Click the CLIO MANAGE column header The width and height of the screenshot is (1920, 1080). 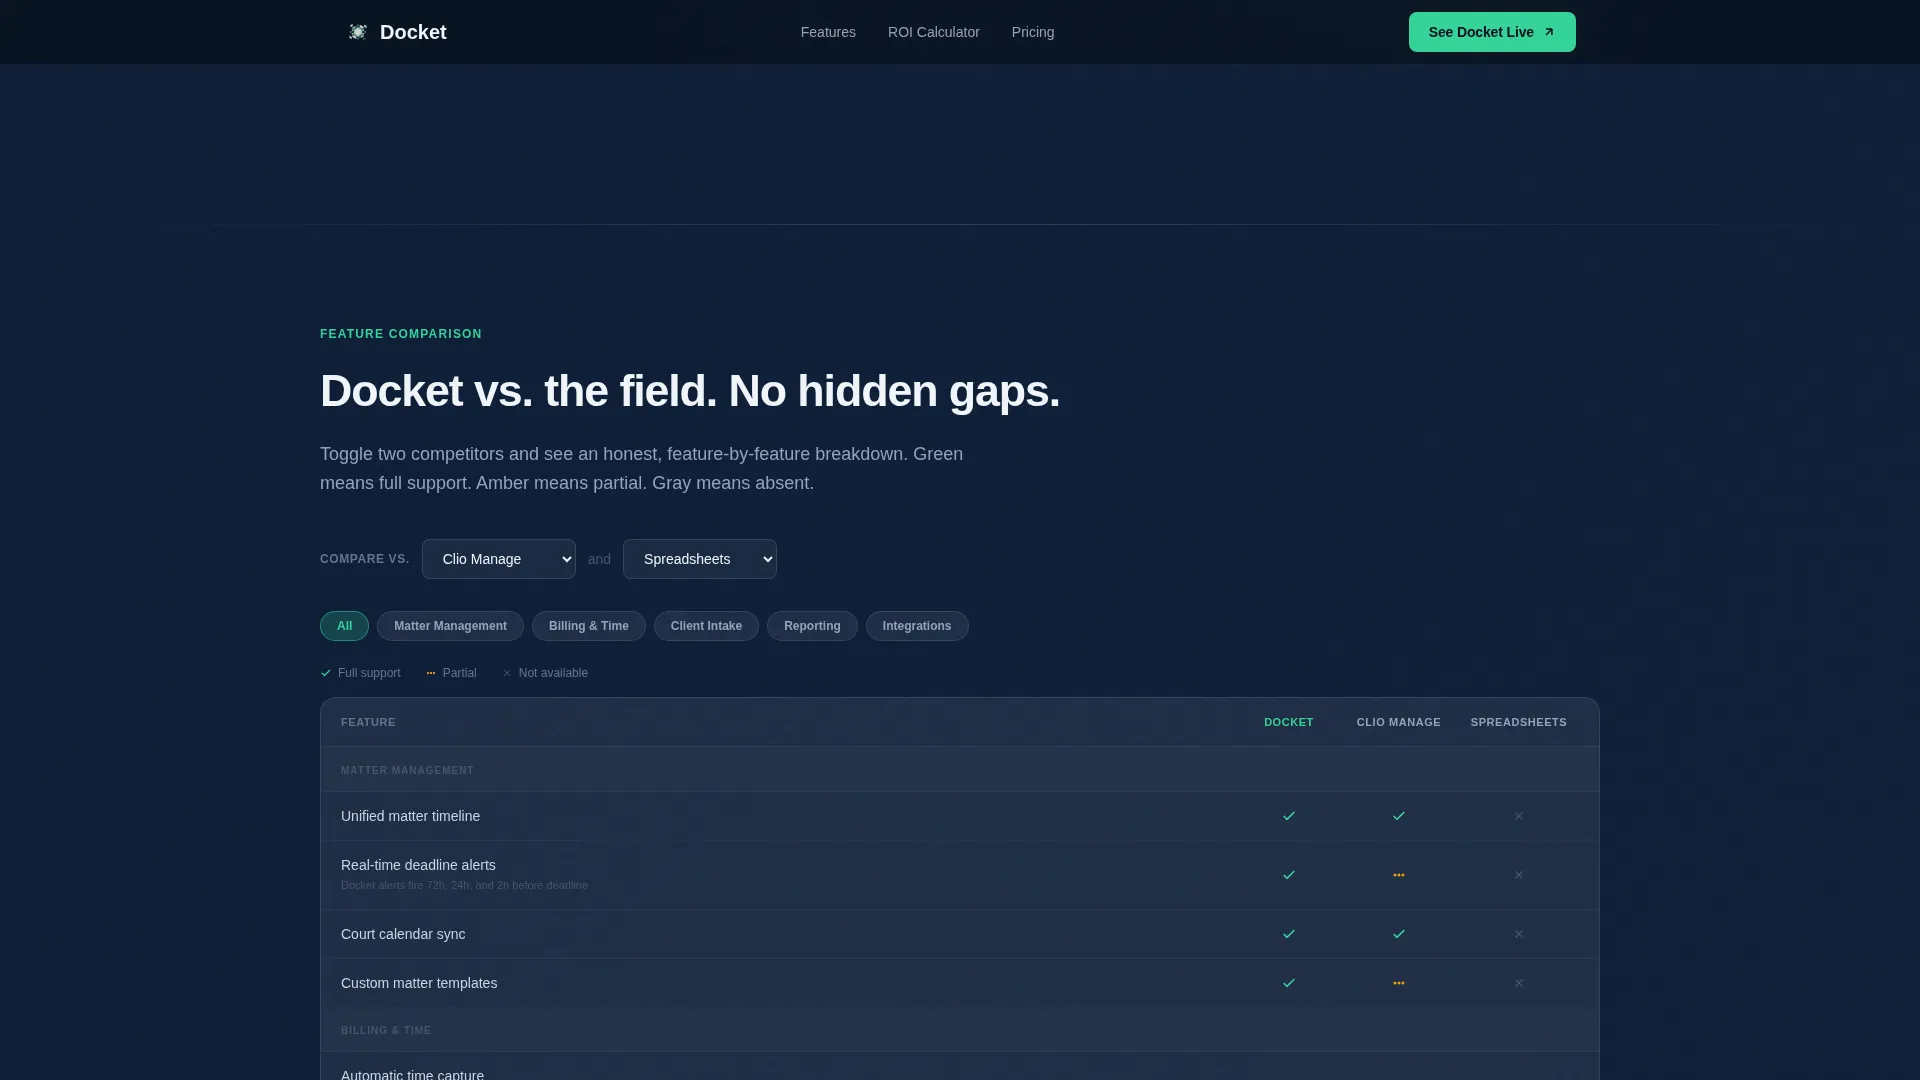pos(1399,722)
